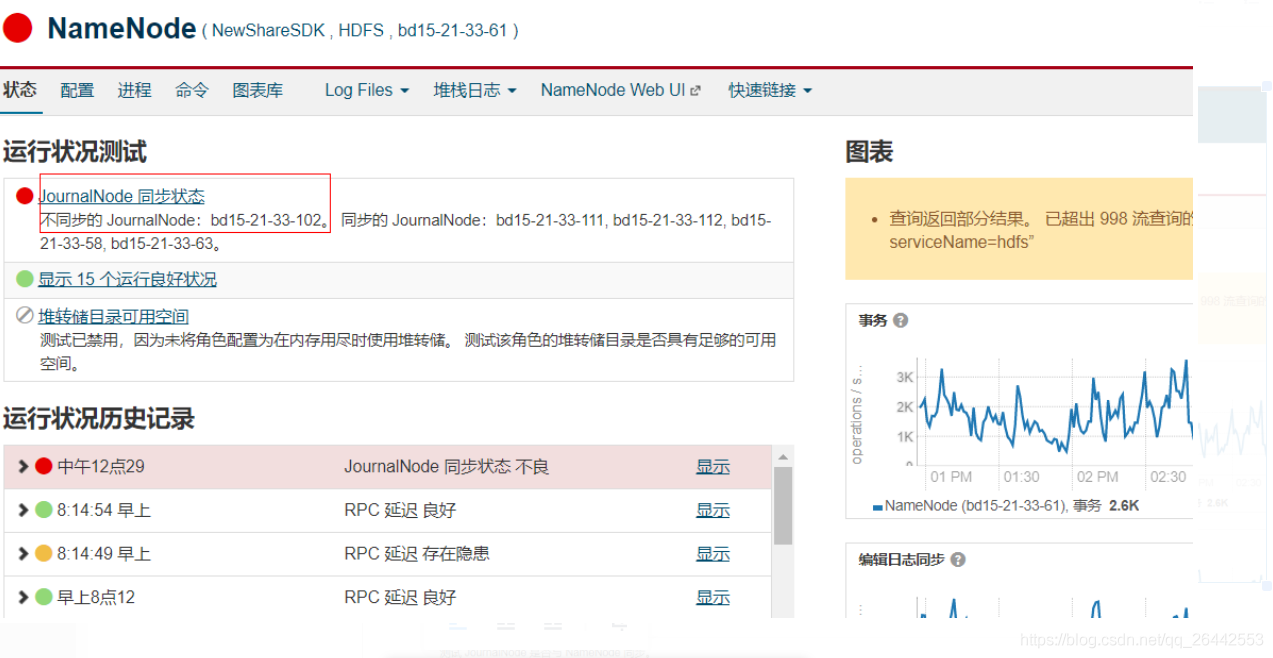Open the help icon next to 编辑日志同步 chart title
1273x658 pixels.
957,560
